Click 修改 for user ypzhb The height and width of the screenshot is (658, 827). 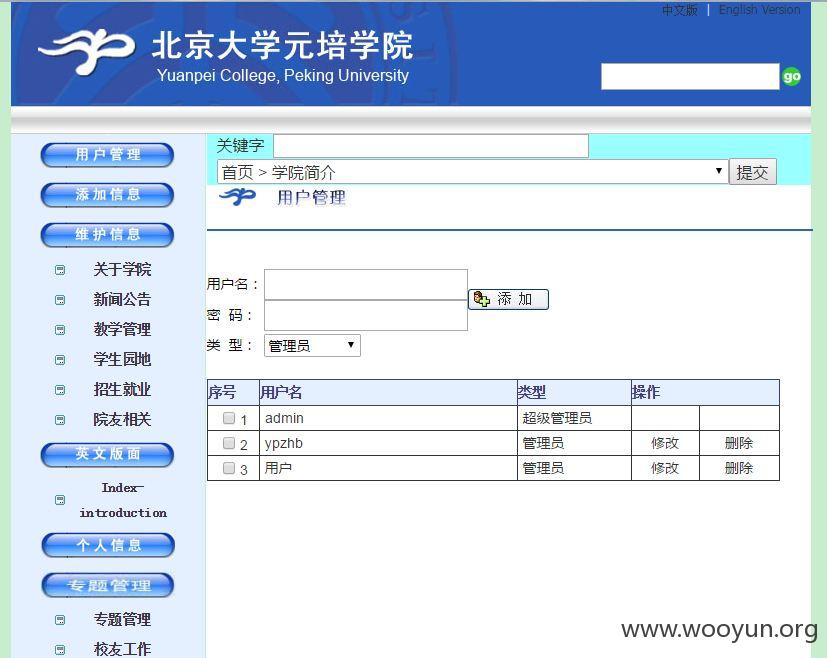[665, 443]
